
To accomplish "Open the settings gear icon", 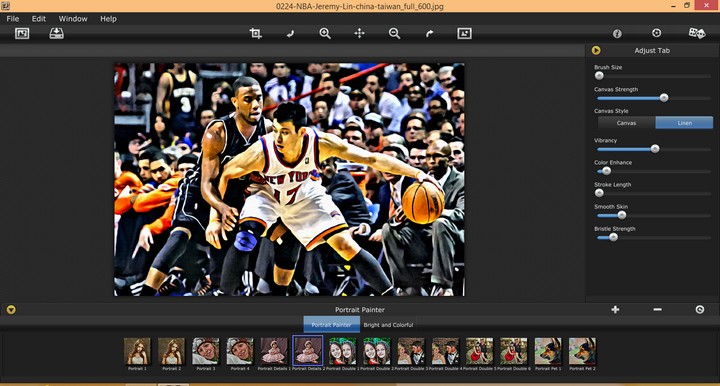I will click(x=657, y=33).
